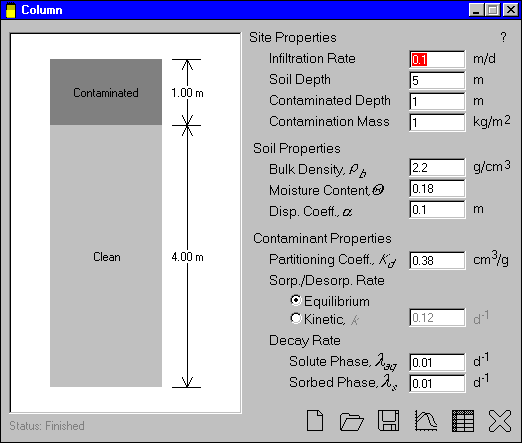Click the New file icon
Image resolution: width=522 pixels, height=443 pixels.
[x=315, y=421]
